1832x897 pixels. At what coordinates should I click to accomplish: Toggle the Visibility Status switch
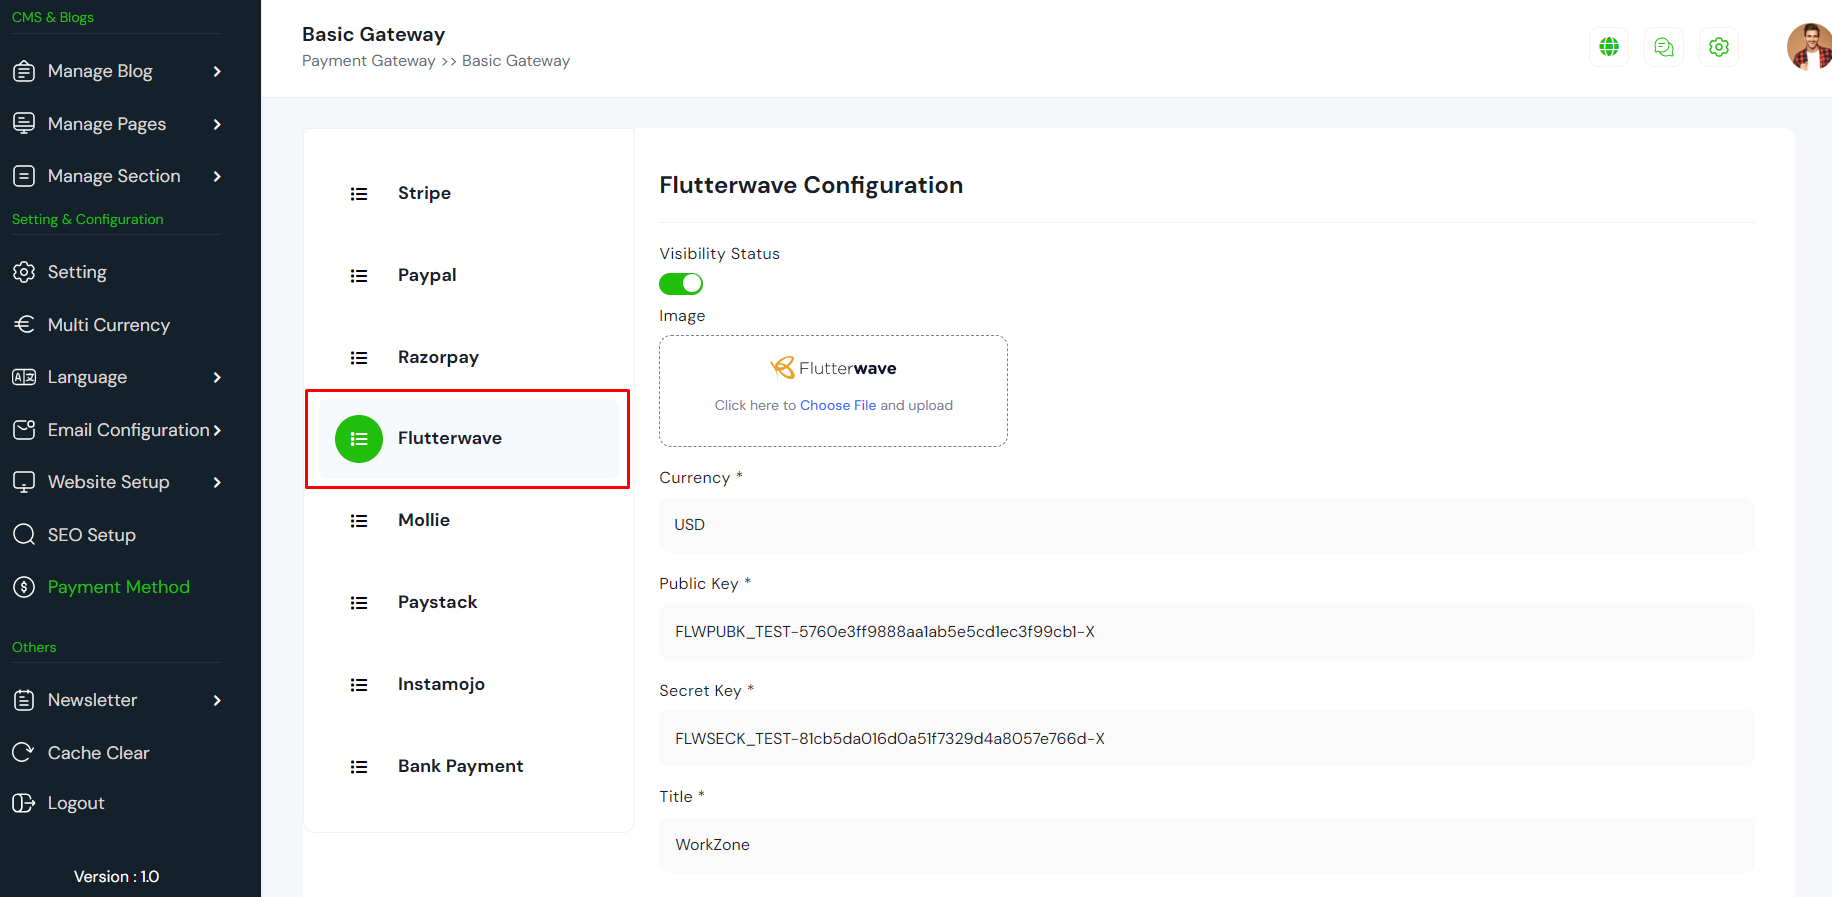(681, 284)
